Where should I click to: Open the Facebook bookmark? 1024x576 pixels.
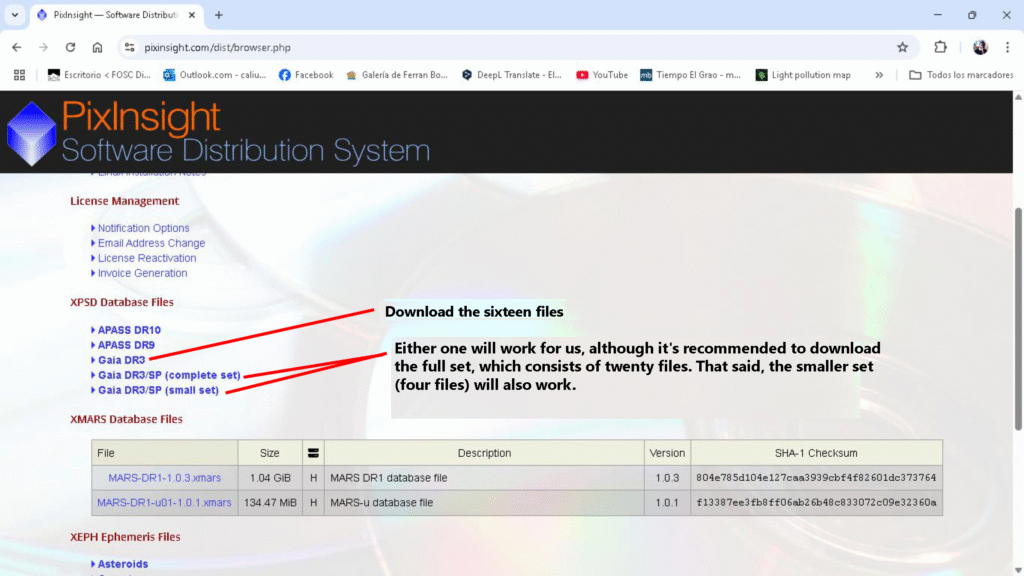click(306, 75)
